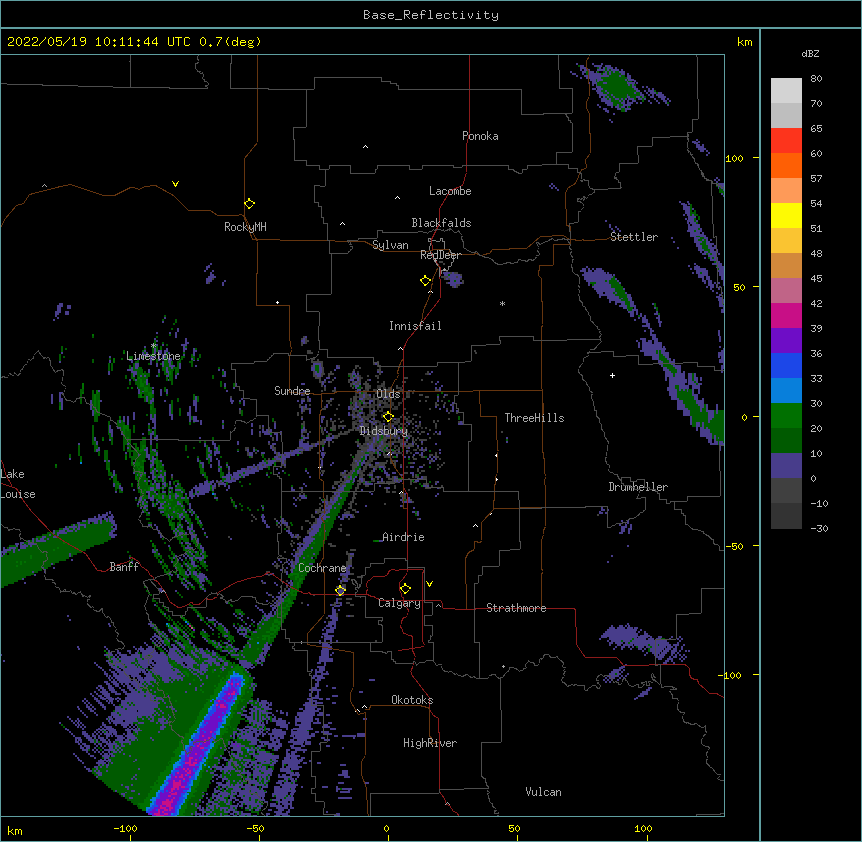Click the bright yellow legend swatch

pyautogui.click(x=786, y=215)
